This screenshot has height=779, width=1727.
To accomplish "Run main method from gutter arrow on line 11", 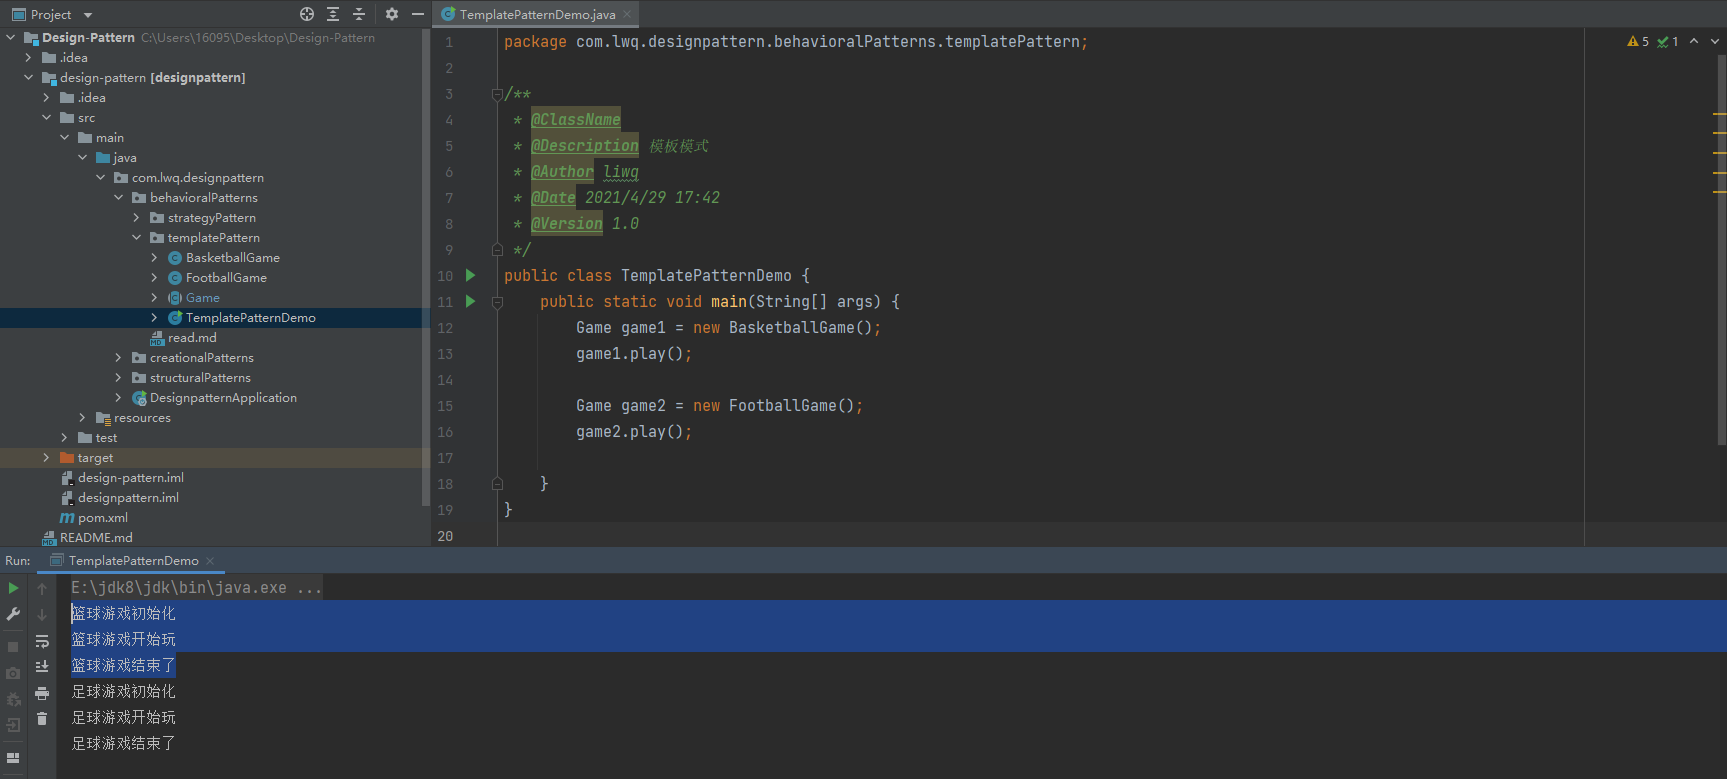I will [471, 301].
